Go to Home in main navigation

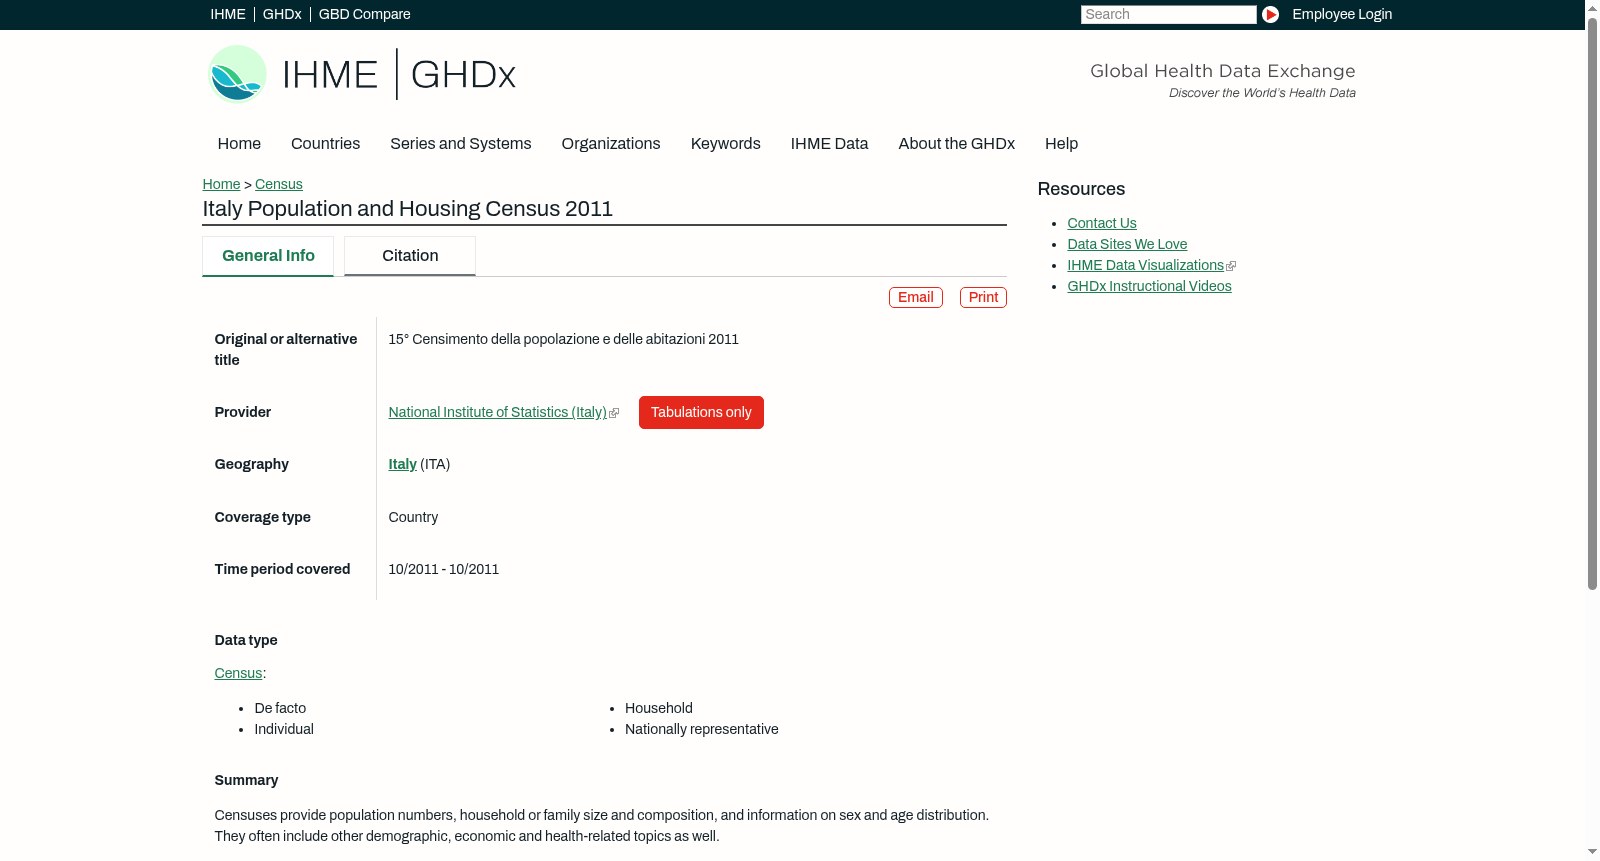(x=239, y=144)
